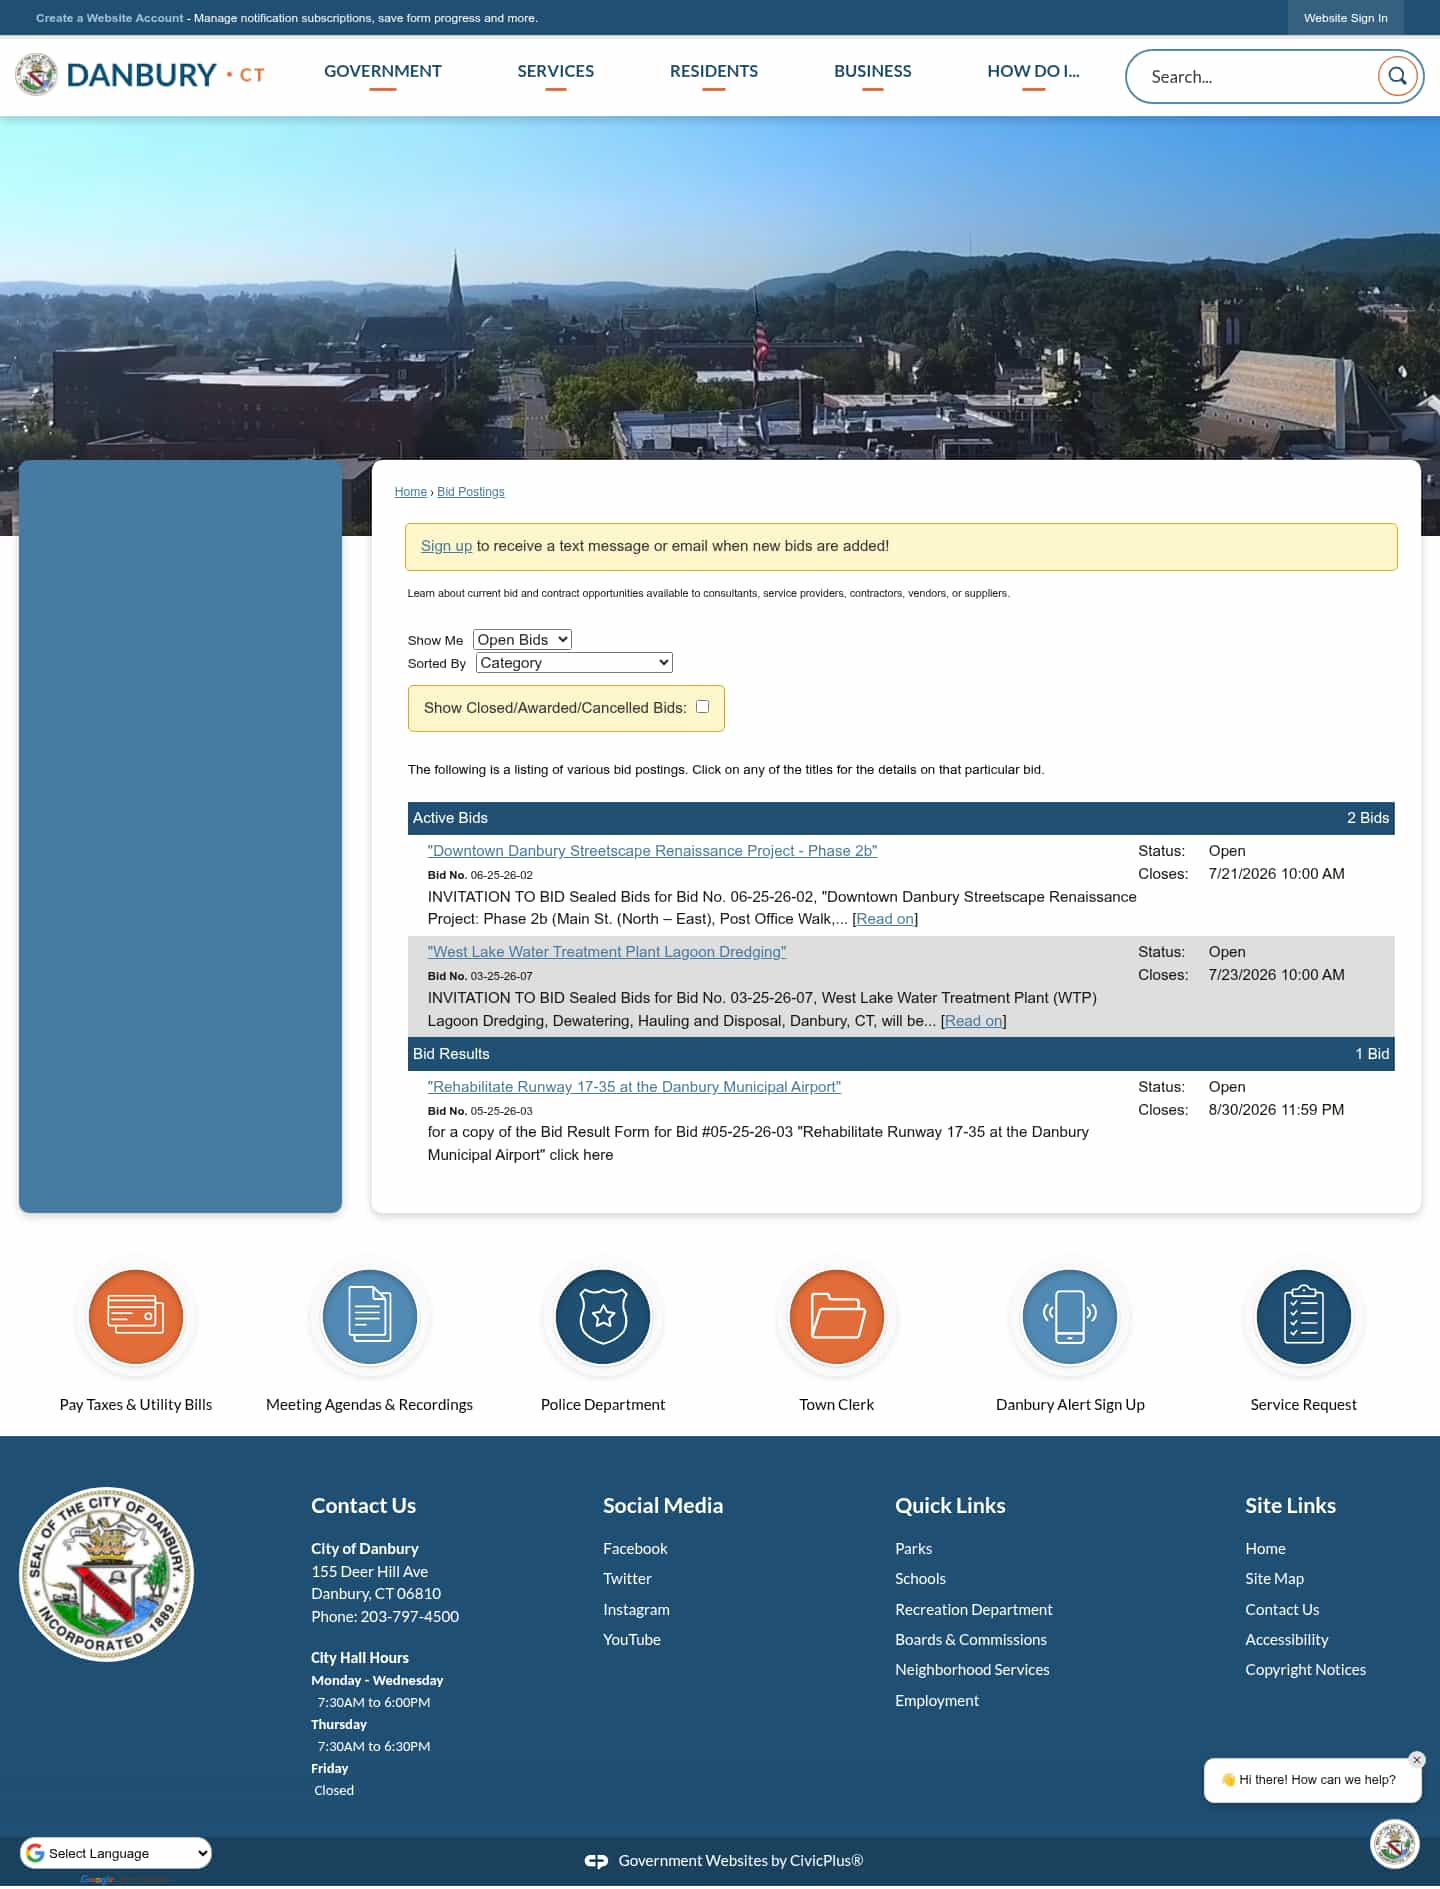The width and height of the screenshot is (1440, 1889).
Task: Click Copyright Notices footer link
Action: (1305, 1669)
